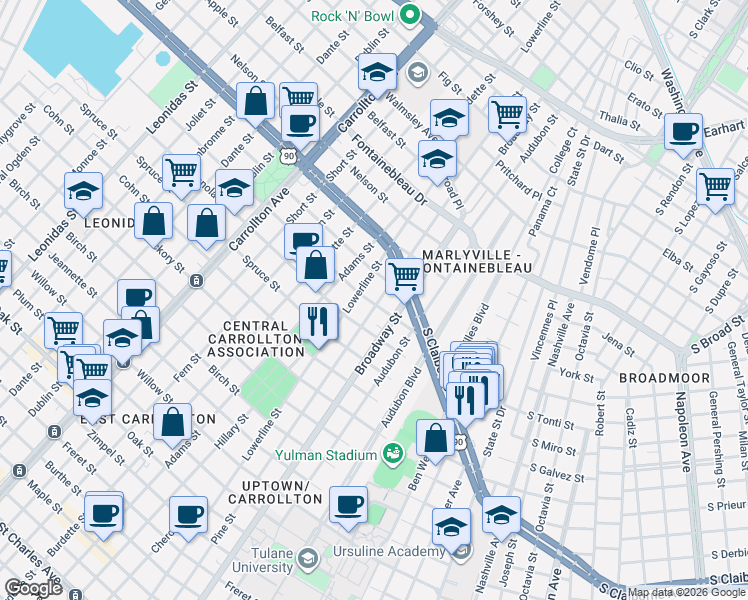748x600 pixels.
Task: Click the Google logo link
Action: [33, 588]
